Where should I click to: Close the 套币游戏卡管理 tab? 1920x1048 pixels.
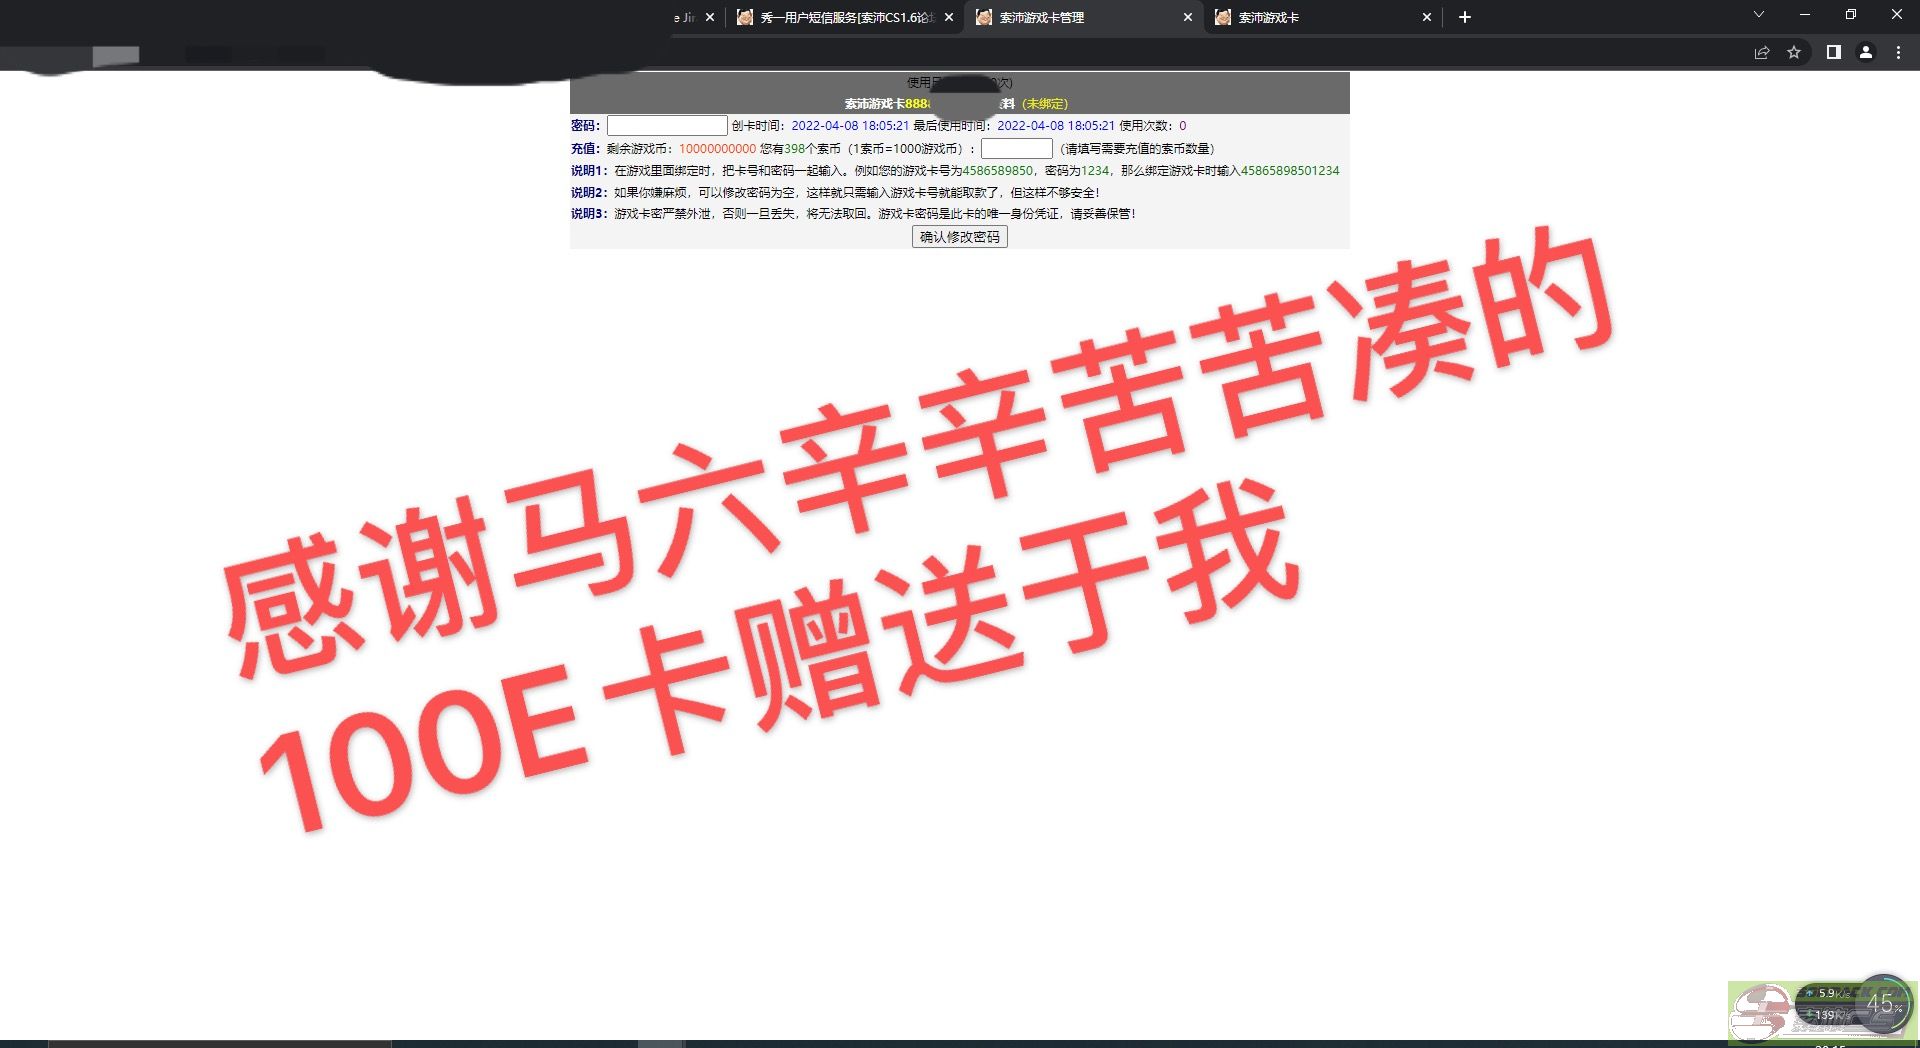[1188, 17]
